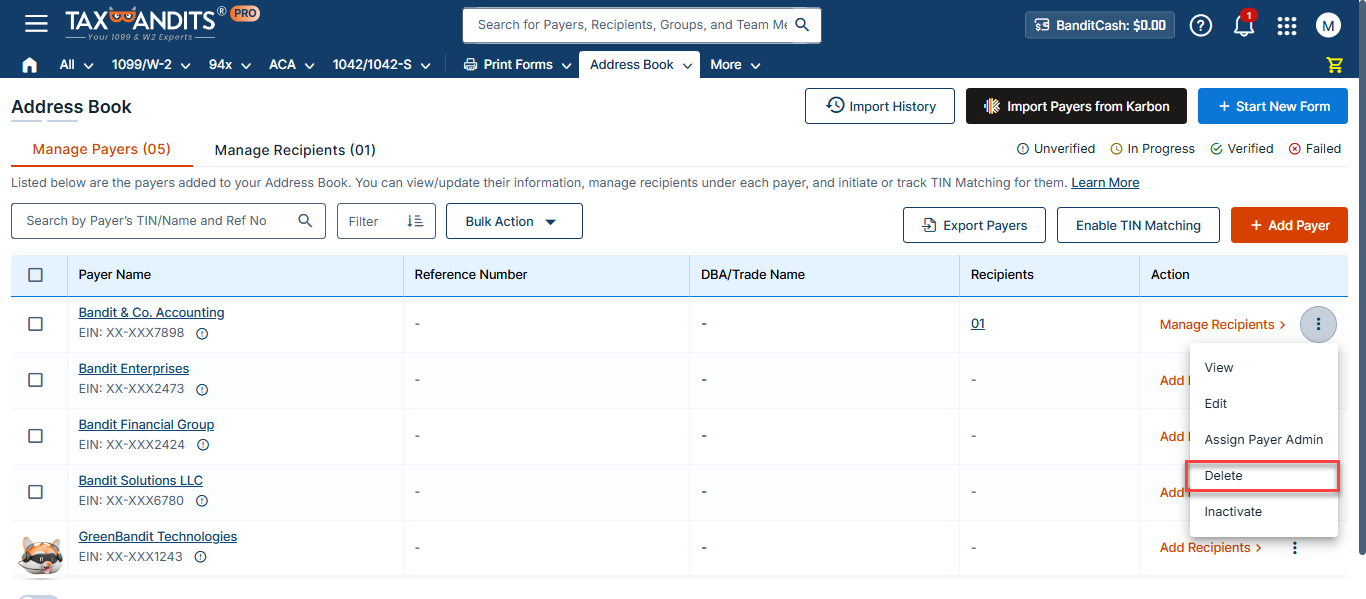1366x599 pixels.
Task: Check the box for Bandit Financial Group
Action: 35,436
